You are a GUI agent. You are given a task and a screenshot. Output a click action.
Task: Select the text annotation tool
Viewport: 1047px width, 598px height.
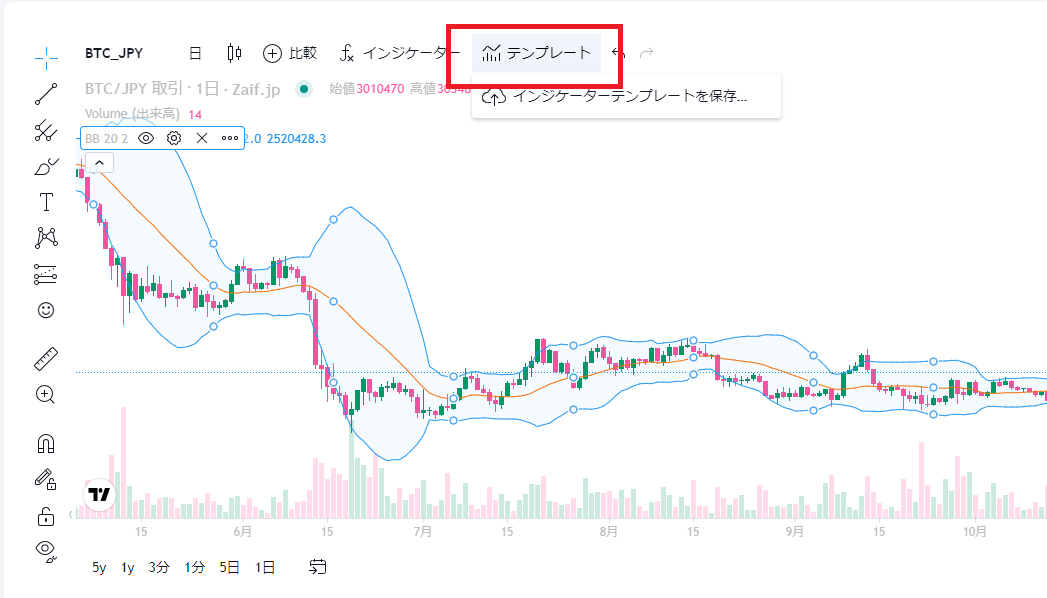pyautogui.click(x=46, y=202)
